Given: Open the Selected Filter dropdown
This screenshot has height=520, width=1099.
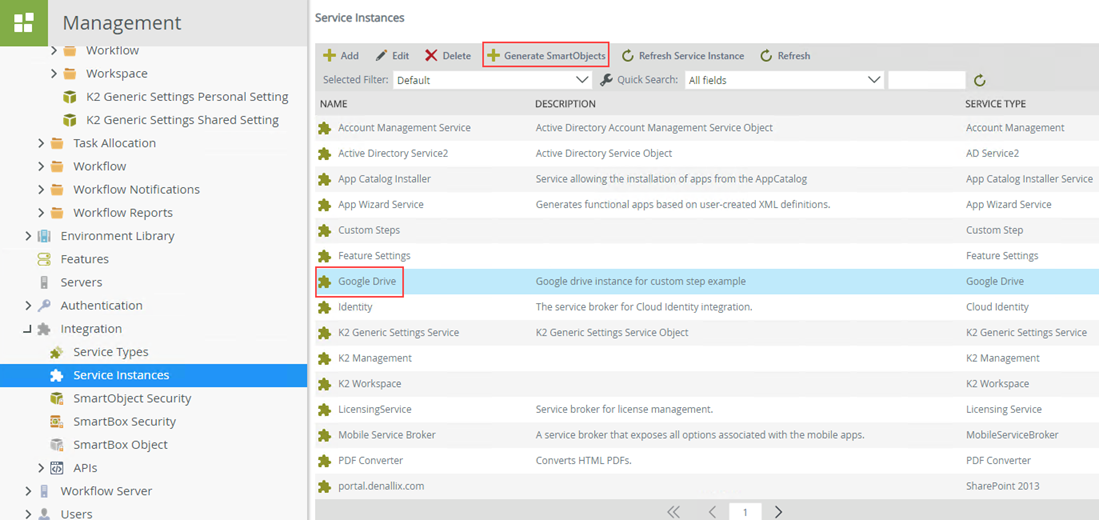Looking at the screenshot, I should tap(492, 80).
